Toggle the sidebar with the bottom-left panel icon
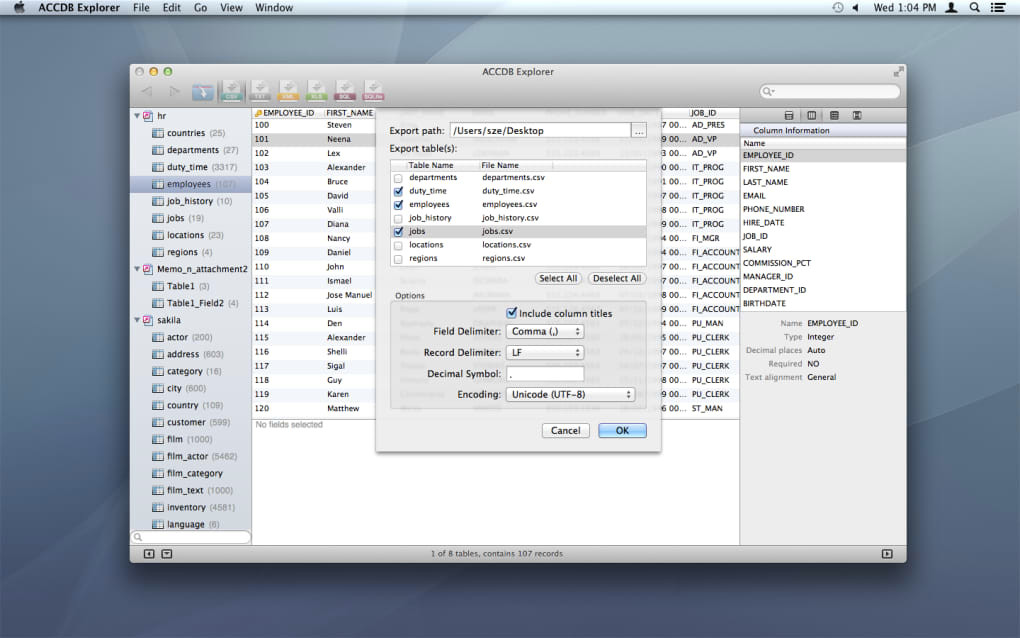 [149, 553]
